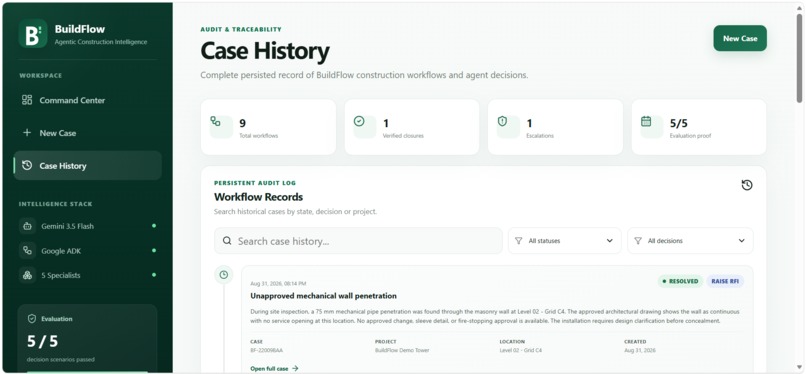Click the case ID BF-22009BAA

[266, 350]
